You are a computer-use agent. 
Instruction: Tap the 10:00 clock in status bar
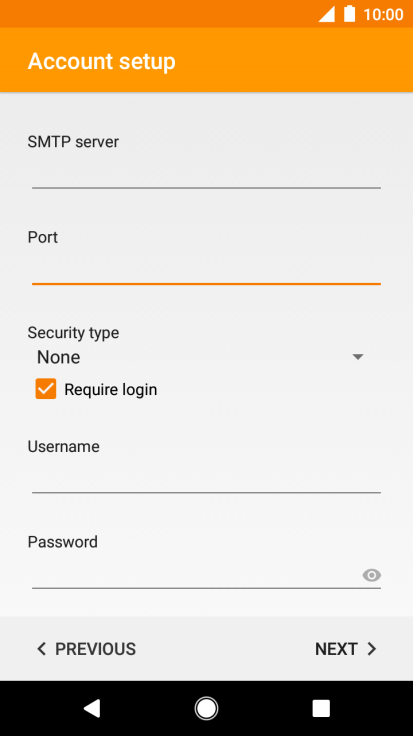pos(383,15)
